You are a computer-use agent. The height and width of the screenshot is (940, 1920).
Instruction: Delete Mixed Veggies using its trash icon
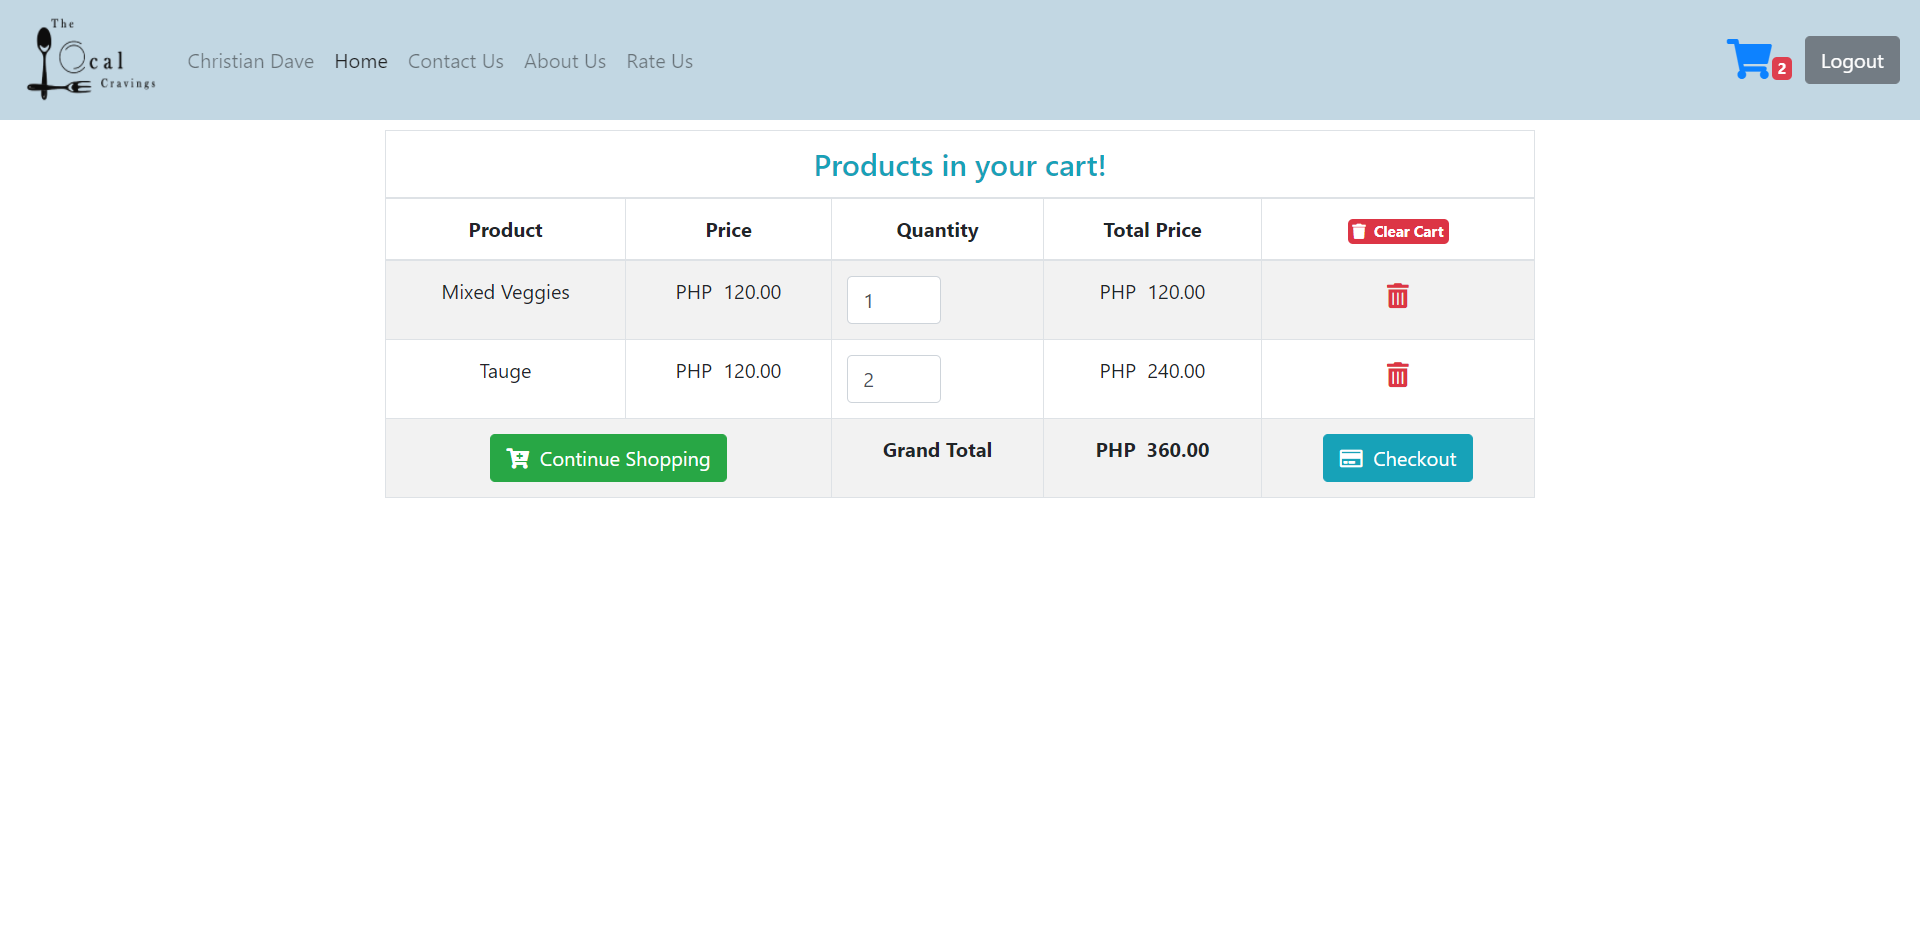[1397, 296]
